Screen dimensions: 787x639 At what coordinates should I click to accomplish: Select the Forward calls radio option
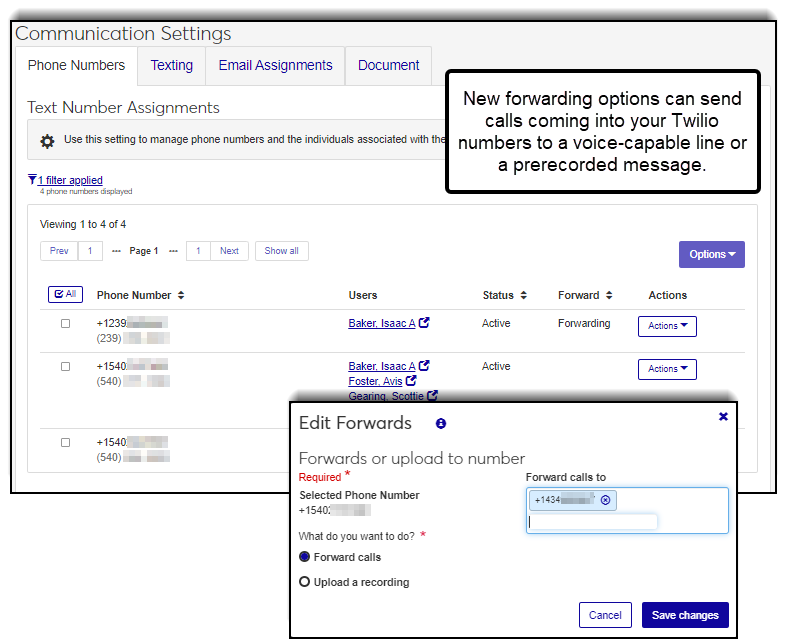click(304, 557)
